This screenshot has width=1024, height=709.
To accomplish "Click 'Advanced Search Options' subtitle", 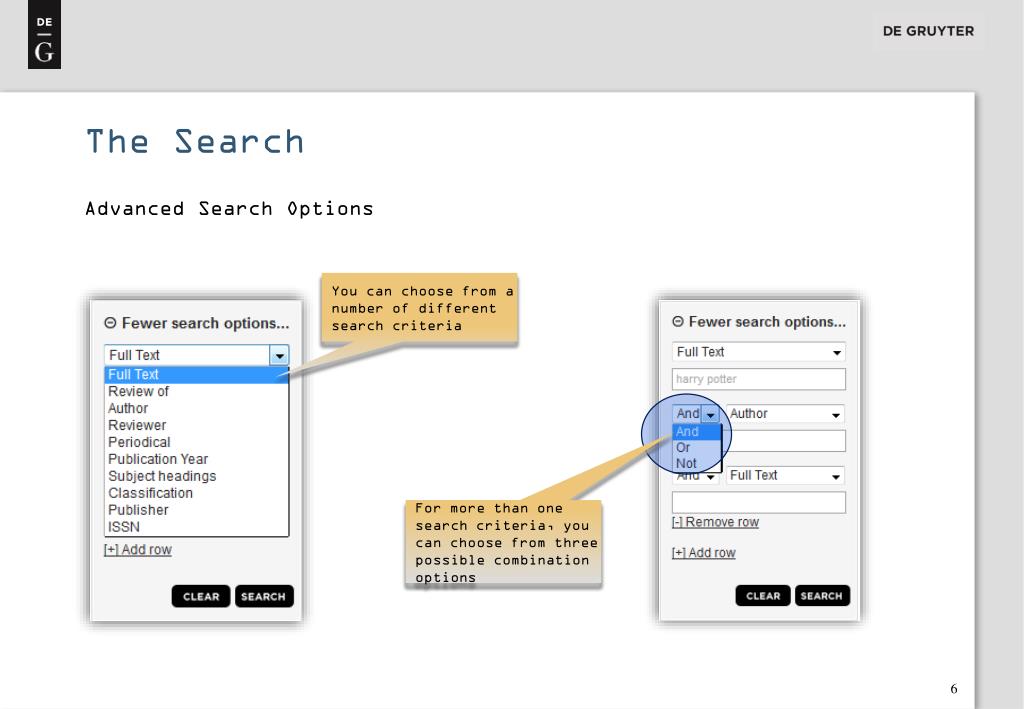I will coord(229,209).
